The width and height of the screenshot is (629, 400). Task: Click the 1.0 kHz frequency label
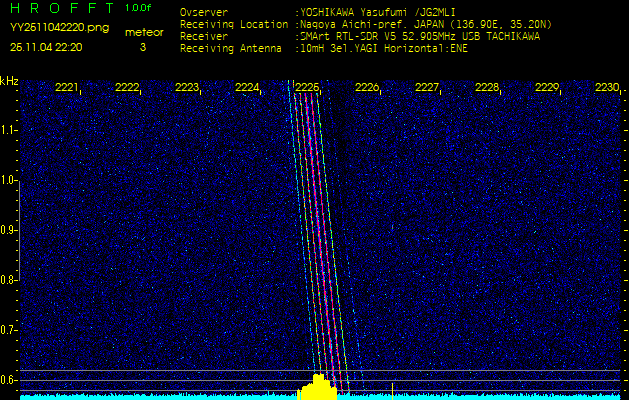(x=9, y=180)
